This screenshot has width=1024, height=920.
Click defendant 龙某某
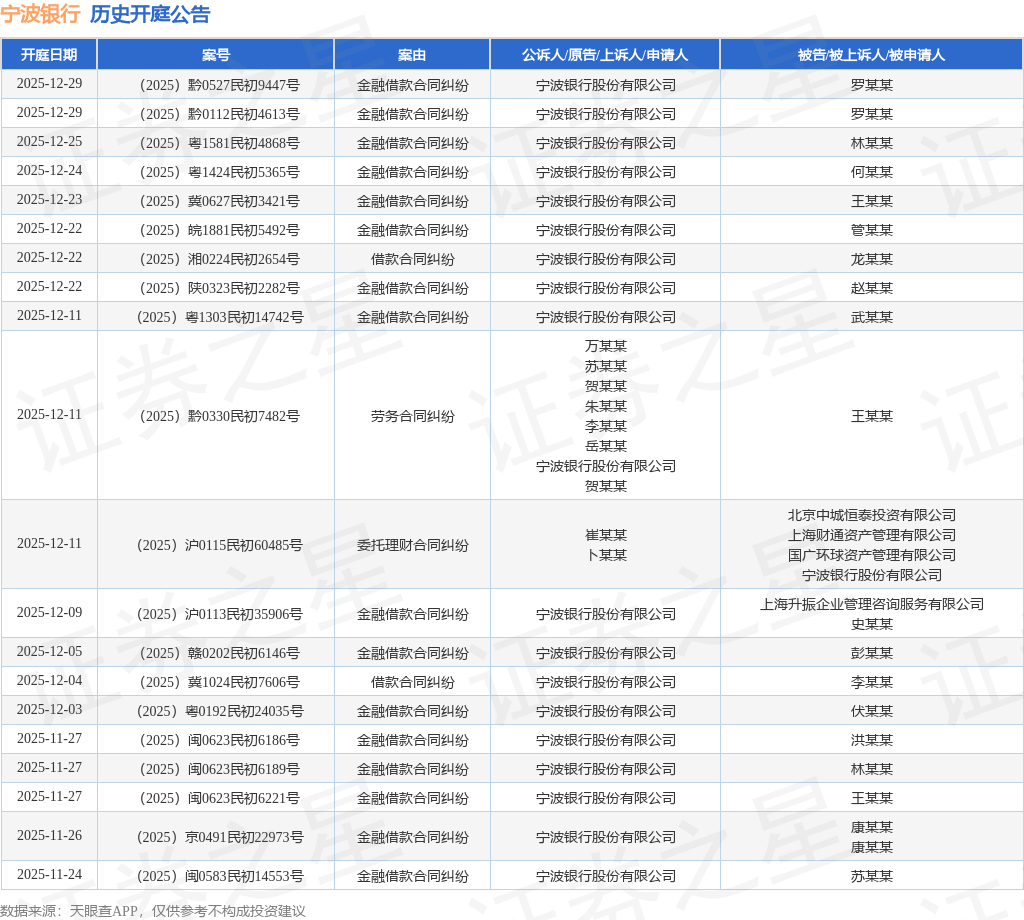pyautogui.click(x=871, y=259)
